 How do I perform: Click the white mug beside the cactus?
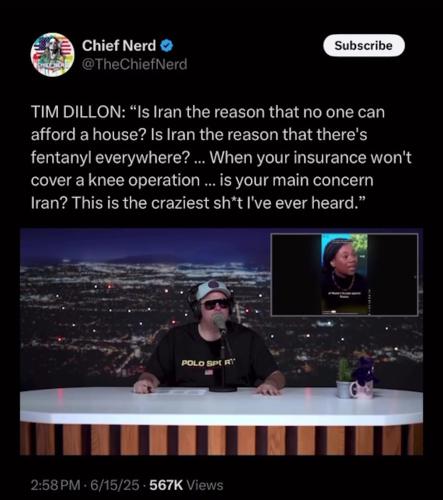coord(362,390)
